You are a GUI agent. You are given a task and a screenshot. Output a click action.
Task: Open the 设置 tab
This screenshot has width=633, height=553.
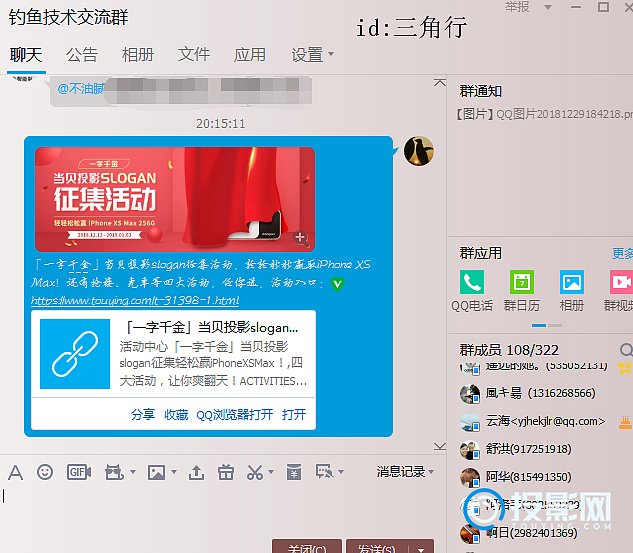coord(307,54)
